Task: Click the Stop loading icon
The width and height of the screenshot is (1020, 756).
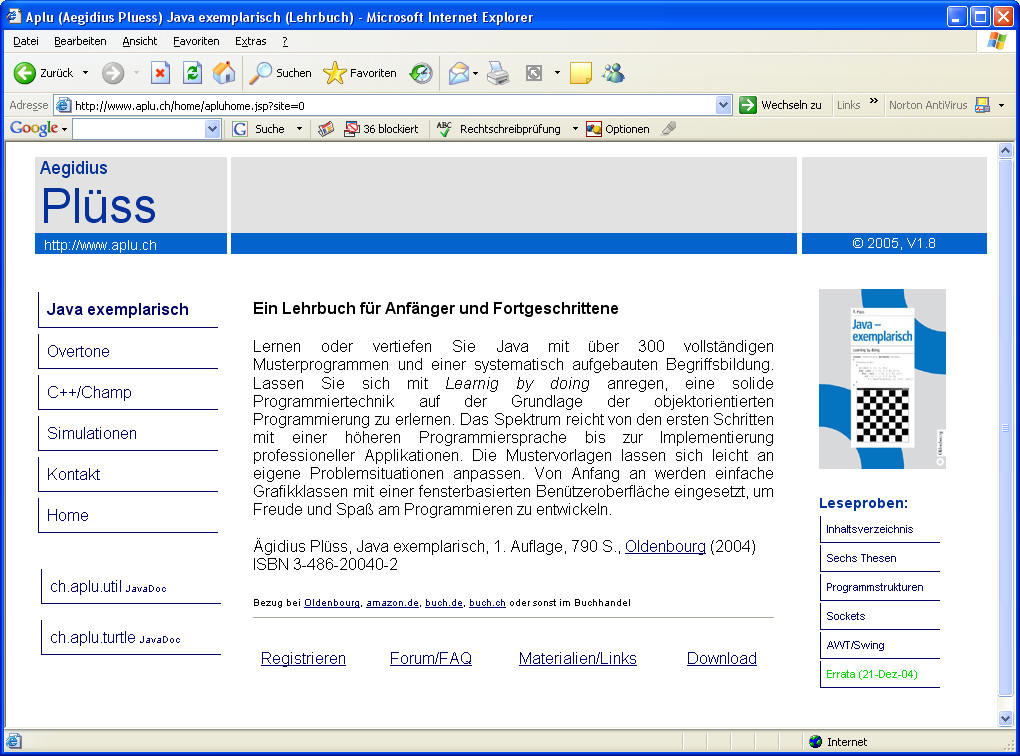Action: pyautogui.click(x=160, y=73)
